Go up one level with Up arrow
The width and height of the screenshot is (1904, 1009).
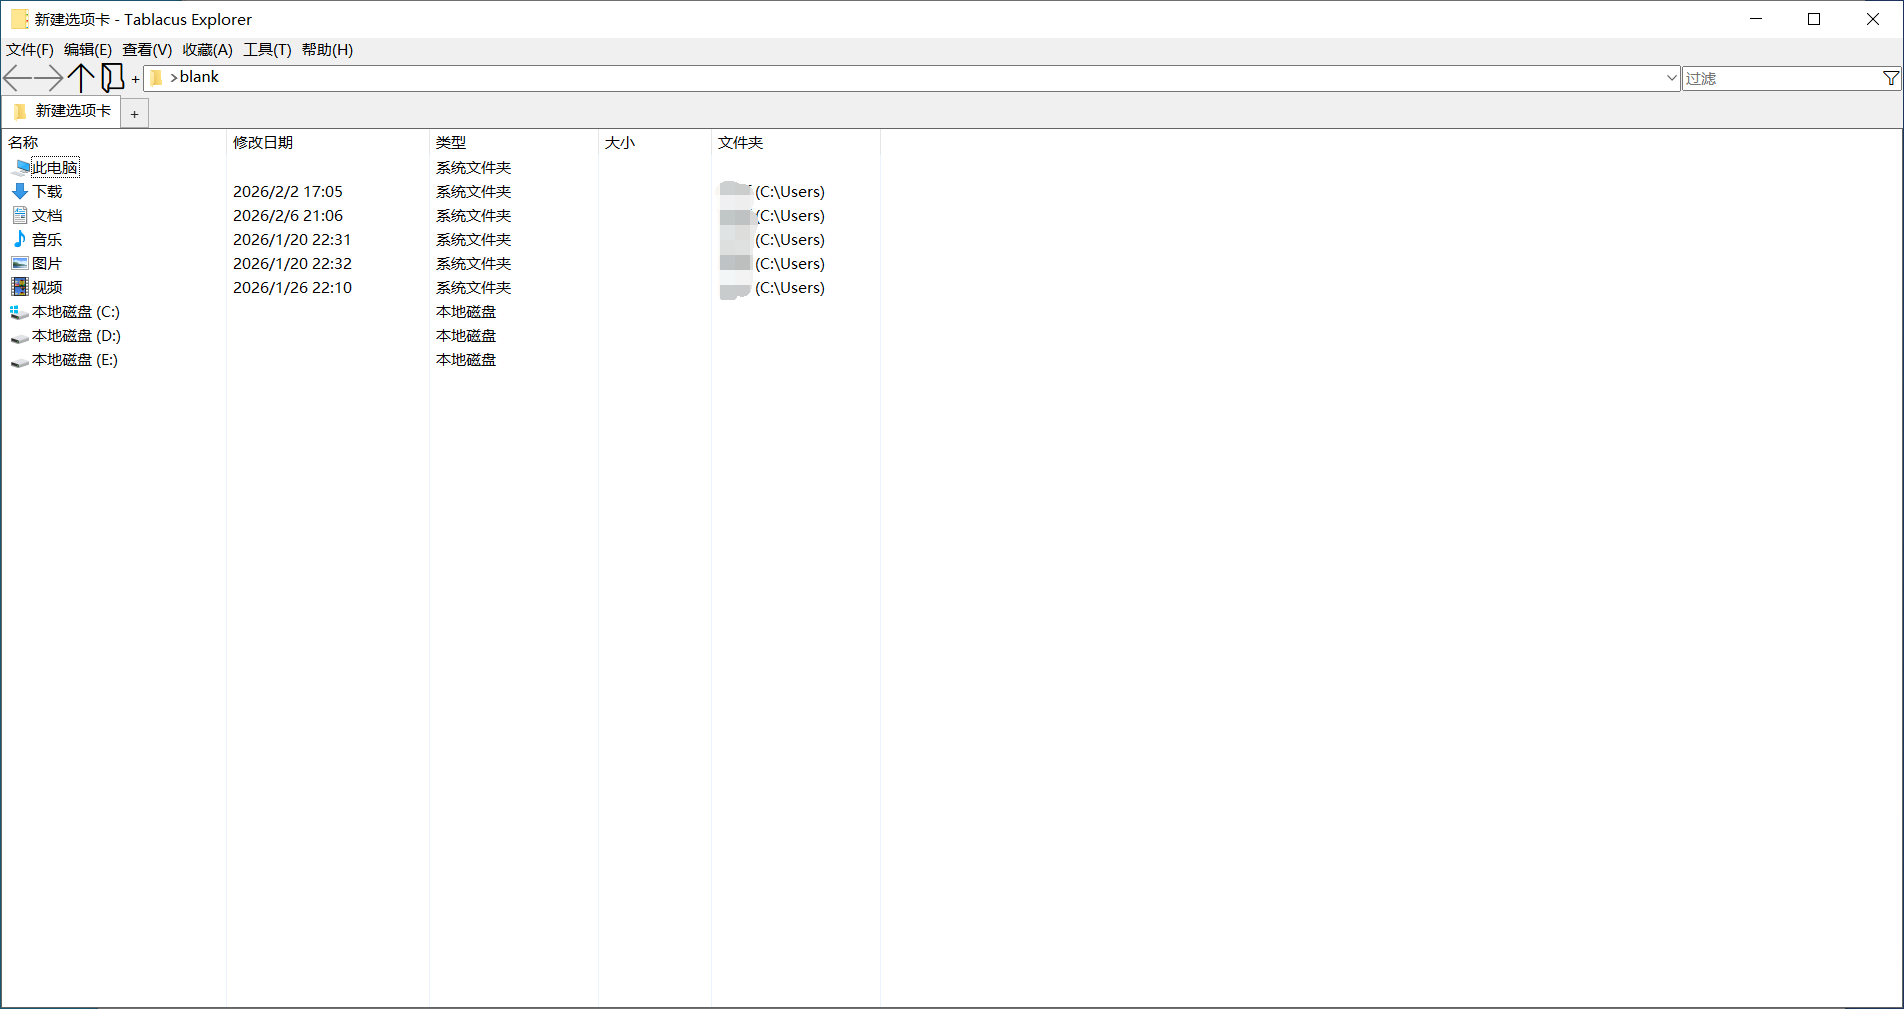81,77
